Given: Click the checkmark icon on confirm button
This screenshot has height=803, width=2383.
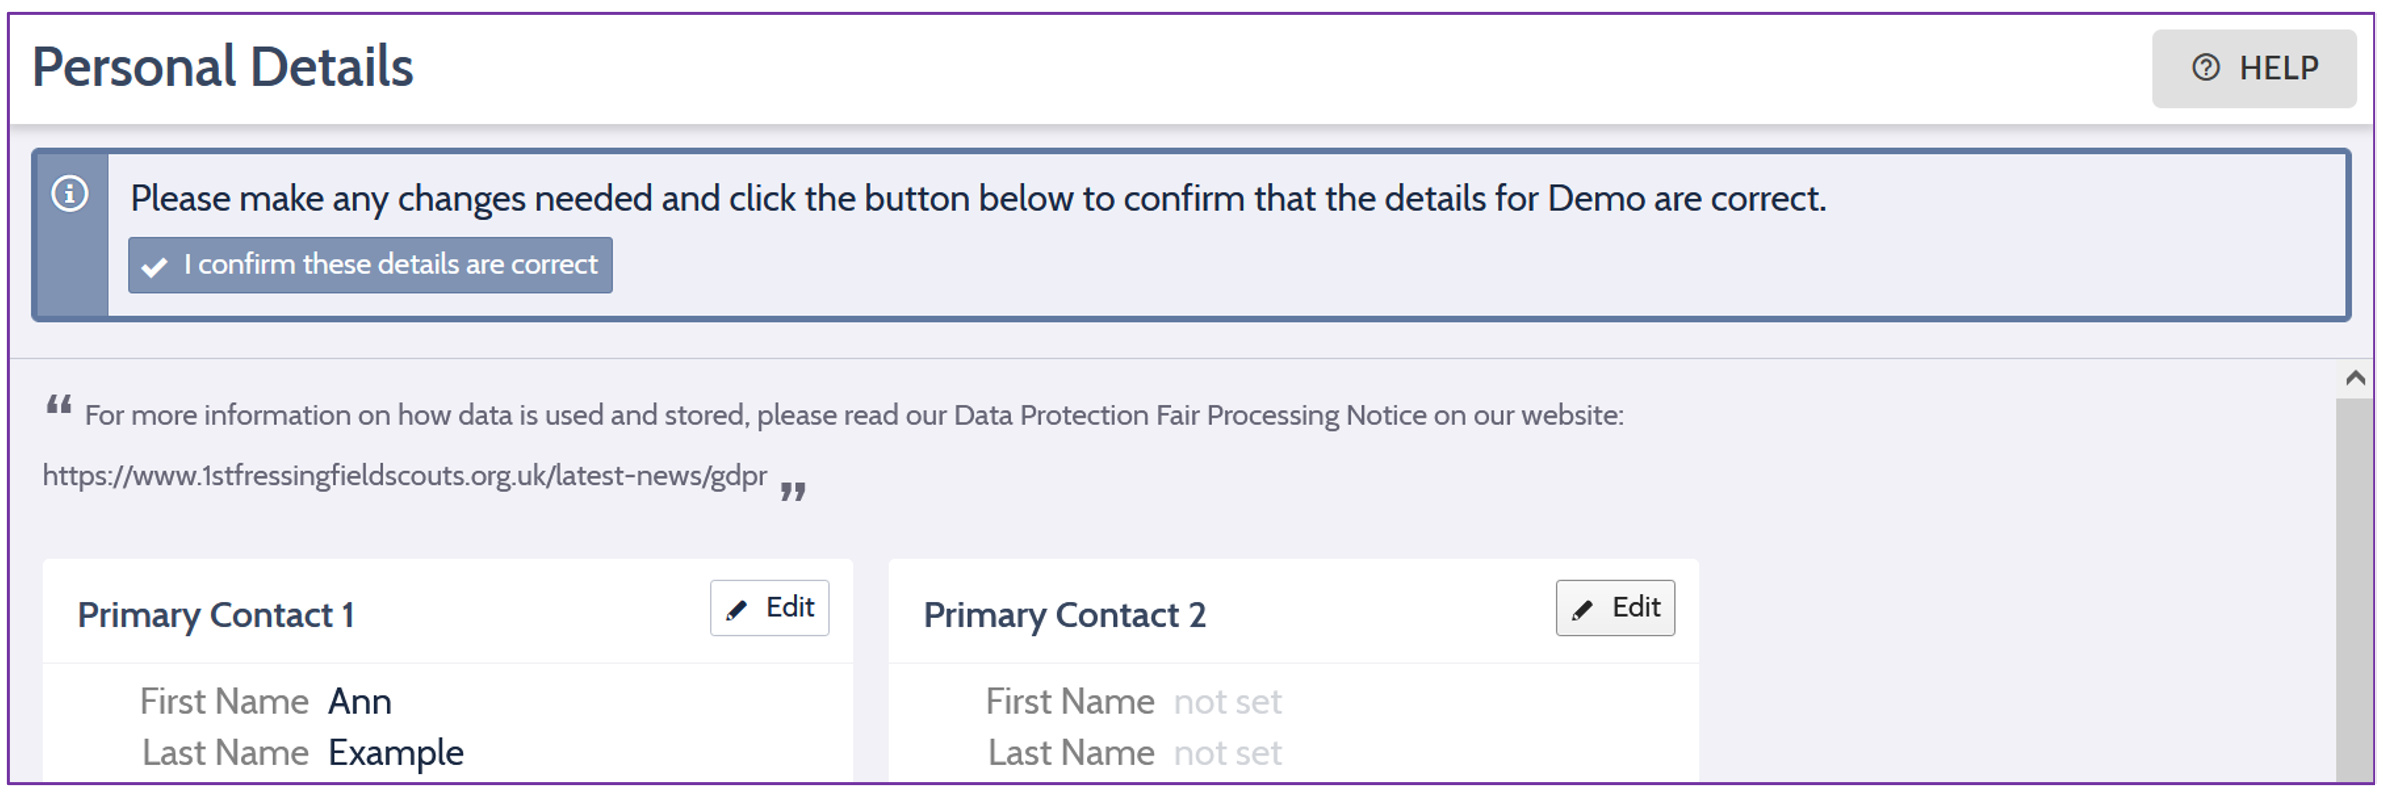Looking at the screenshot, I should pyautogui.click(x=154, y=267).
